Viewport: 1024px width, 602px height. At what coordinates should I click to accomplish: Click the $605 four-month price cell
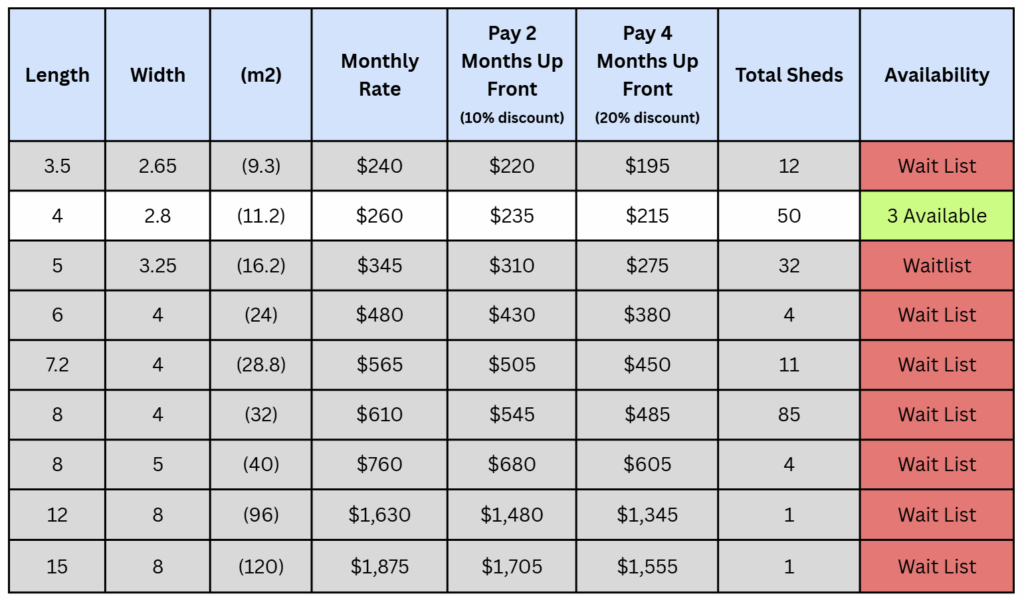(647, 465)
